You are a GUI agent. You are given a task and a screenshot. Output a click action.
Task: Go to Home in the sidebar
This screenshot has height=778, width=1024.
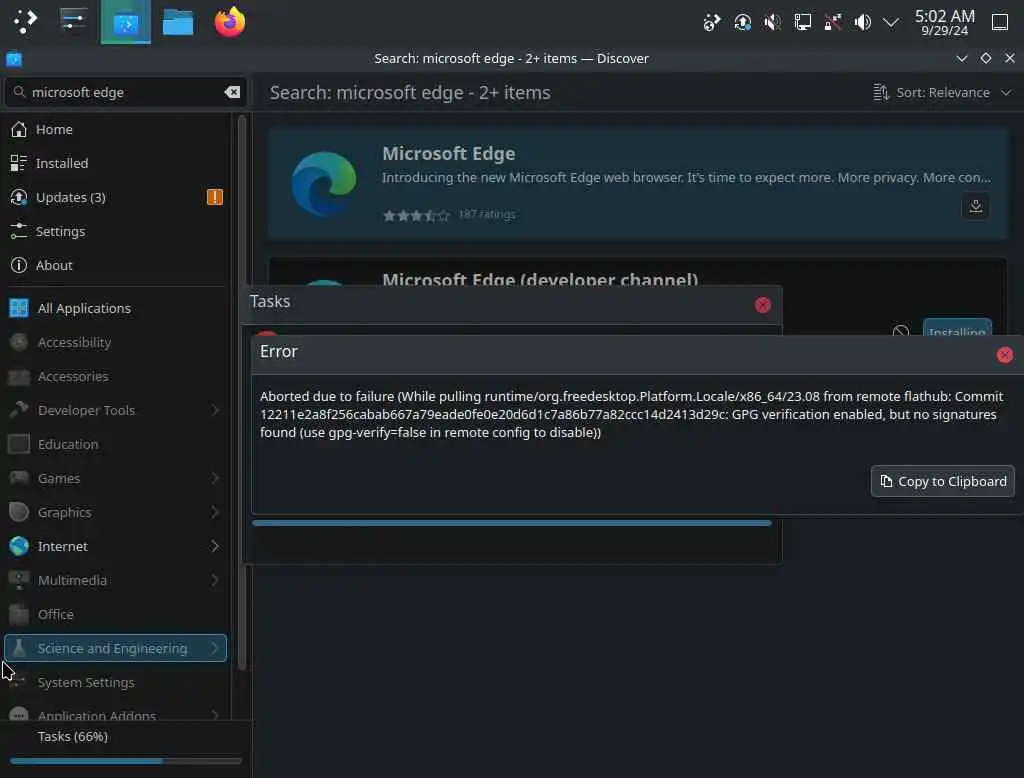coord(116,129)
